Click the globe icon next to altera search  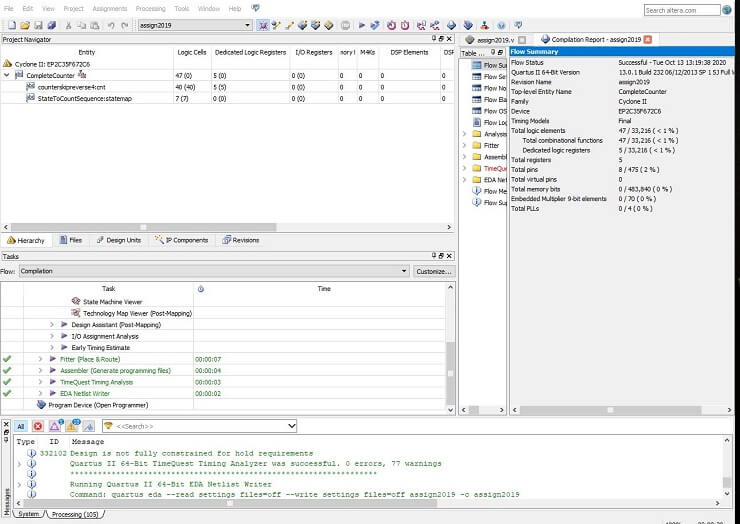(727, 9)
